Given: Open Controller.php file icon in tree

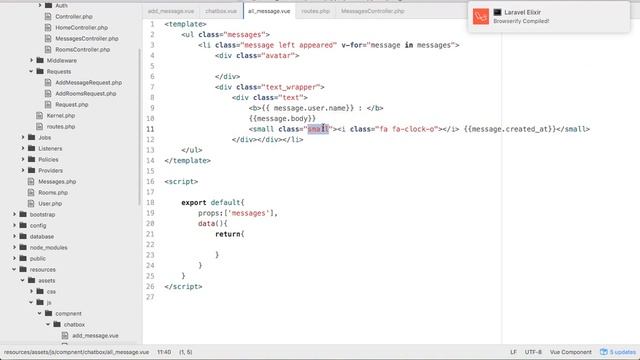Looking at the screenshot, I should 48,16.
